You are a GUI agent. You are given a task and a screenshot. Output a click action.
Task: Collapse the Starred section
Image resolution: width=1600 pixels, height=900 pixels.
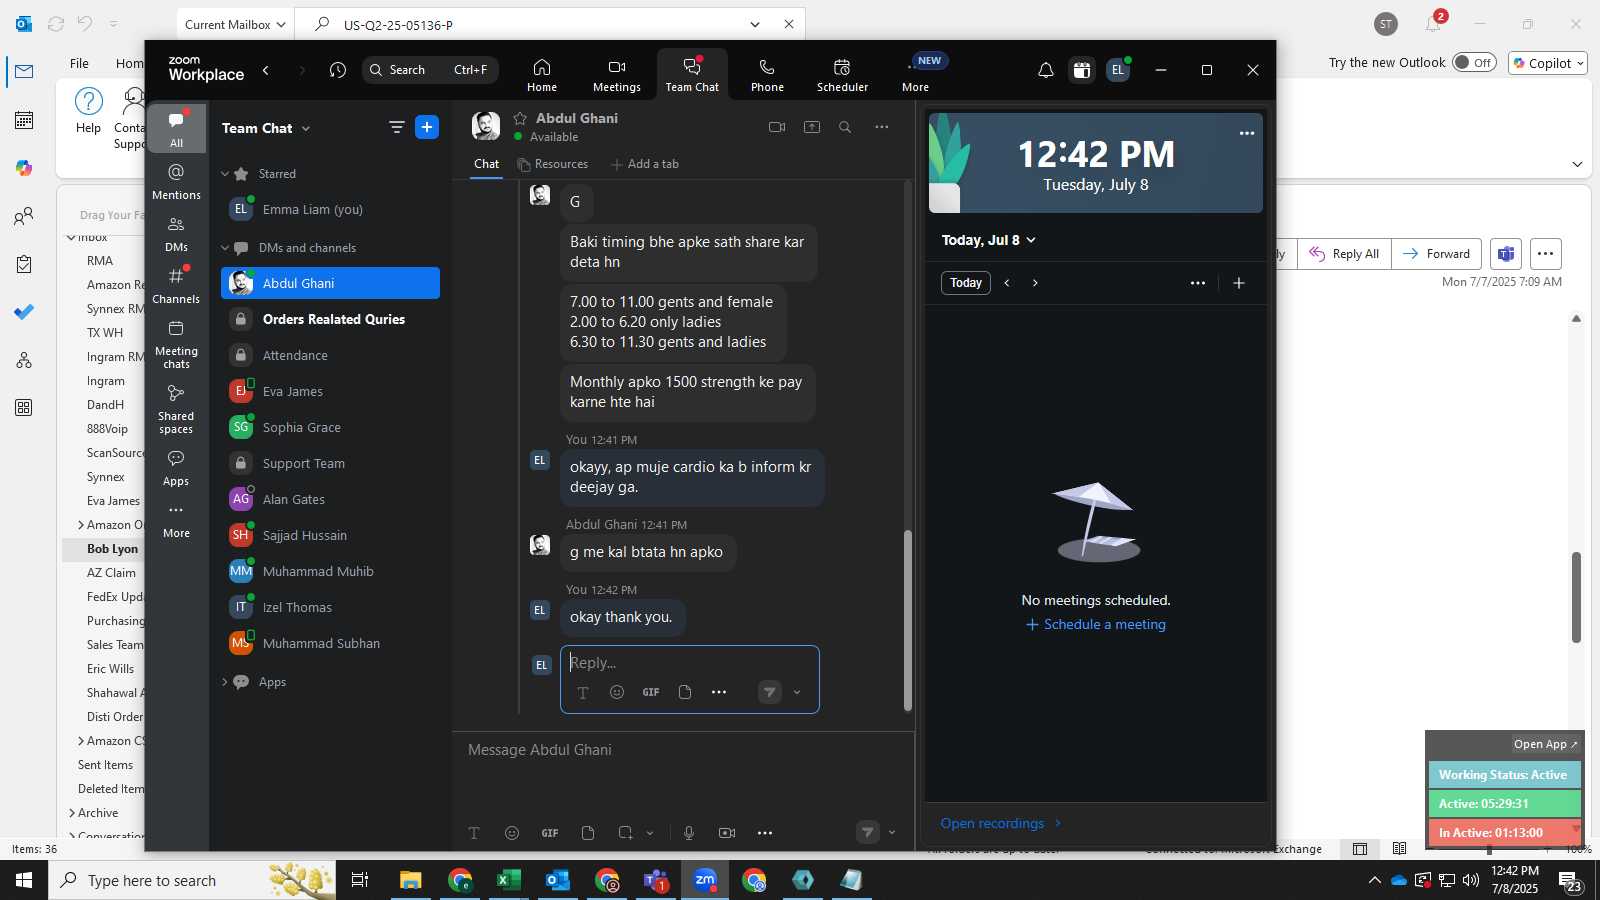coord(225,174)
